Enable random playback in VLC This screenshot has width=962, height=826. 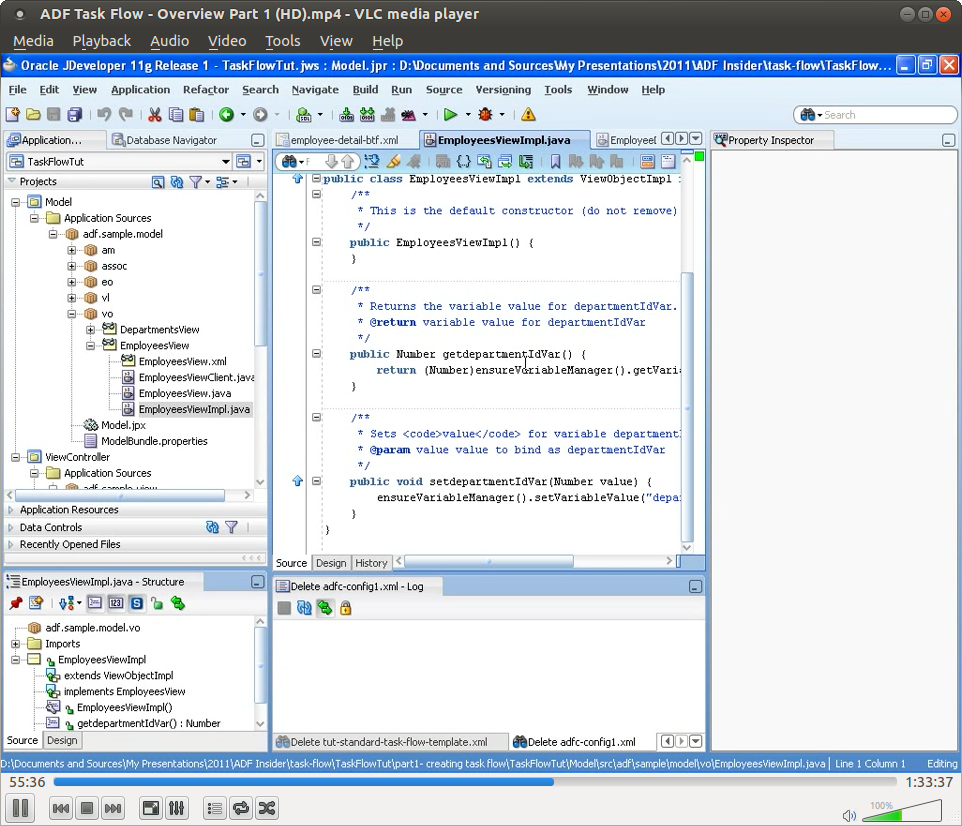tap(269, 808)
